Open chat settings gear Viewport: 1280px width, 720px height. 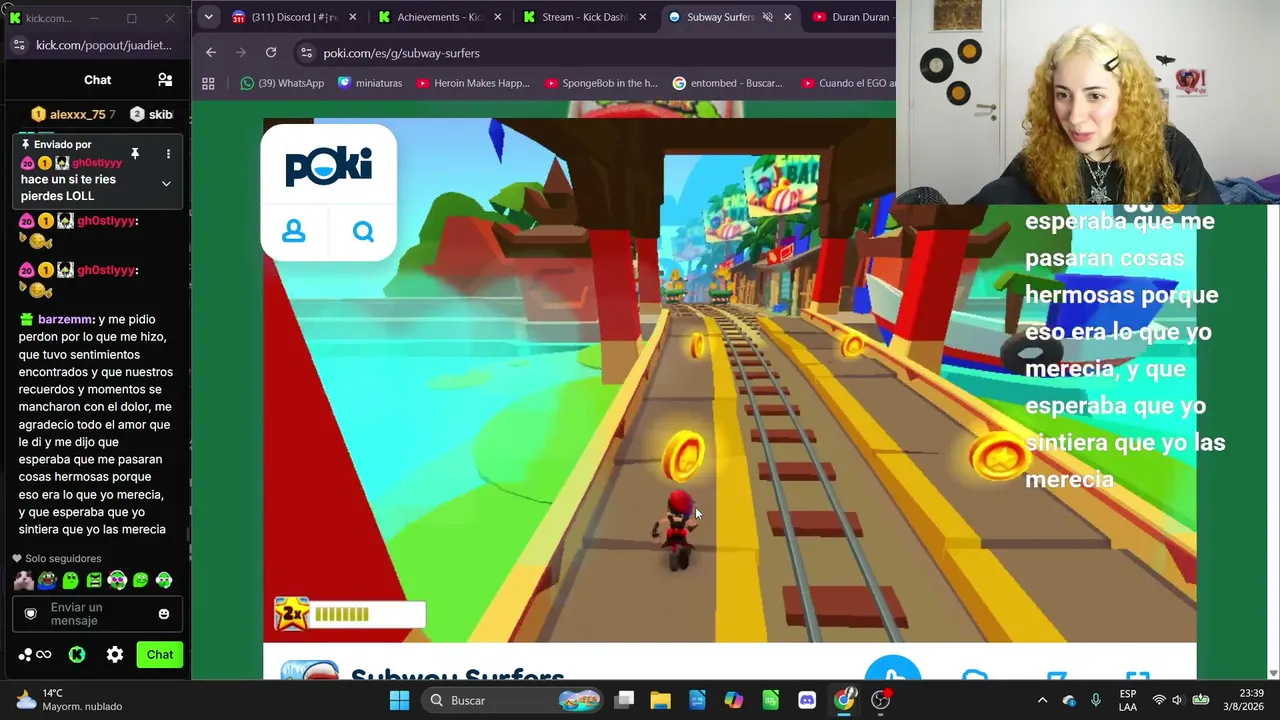click(x=115, y=655)
